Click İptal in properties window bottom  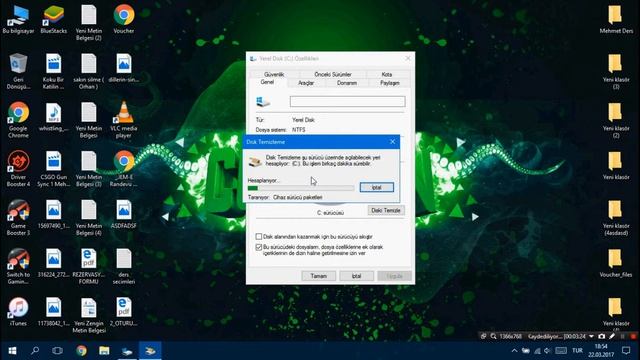click(x=356, y=276)
